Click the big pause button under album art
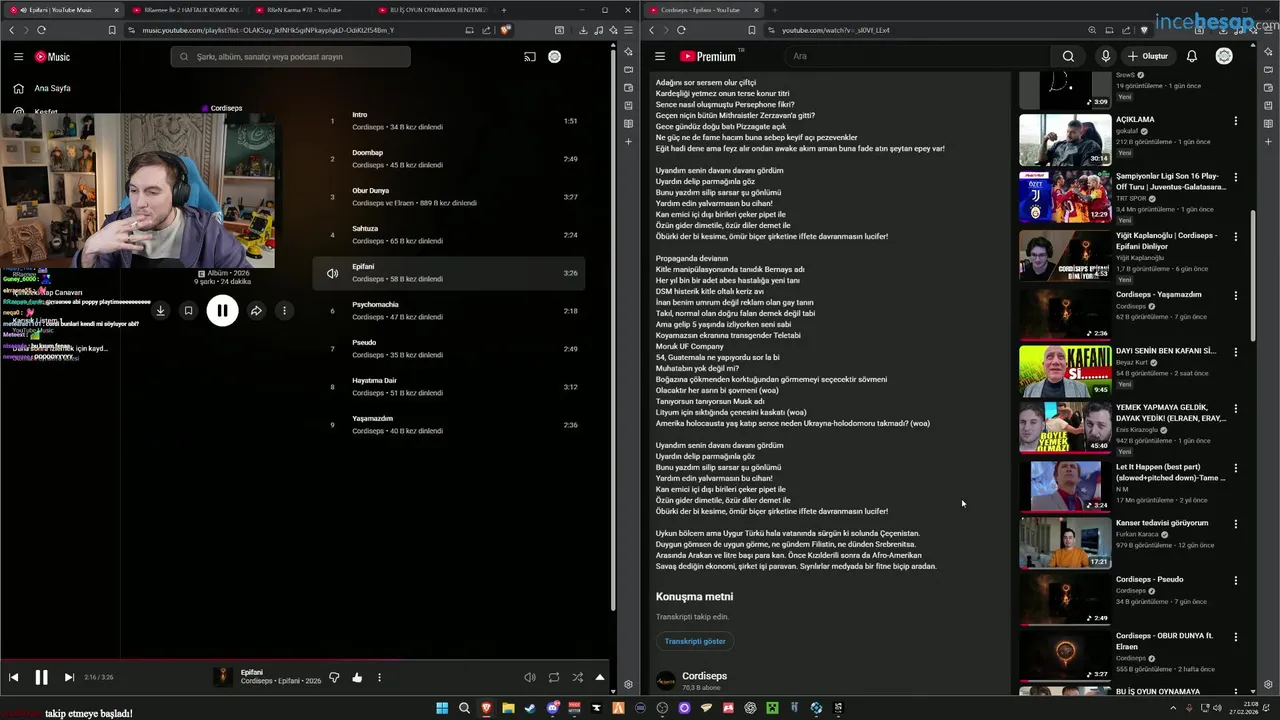The image size is (1280, 720). click(222, 311)
